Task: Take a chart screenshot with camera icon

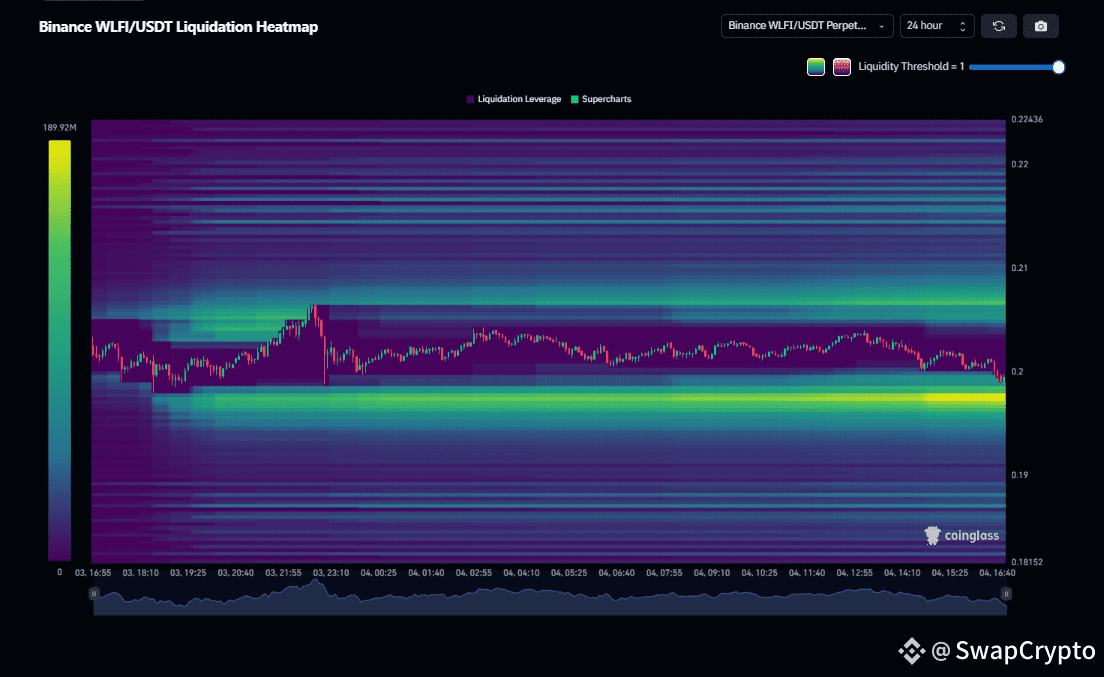Action: pos(1040,26)
